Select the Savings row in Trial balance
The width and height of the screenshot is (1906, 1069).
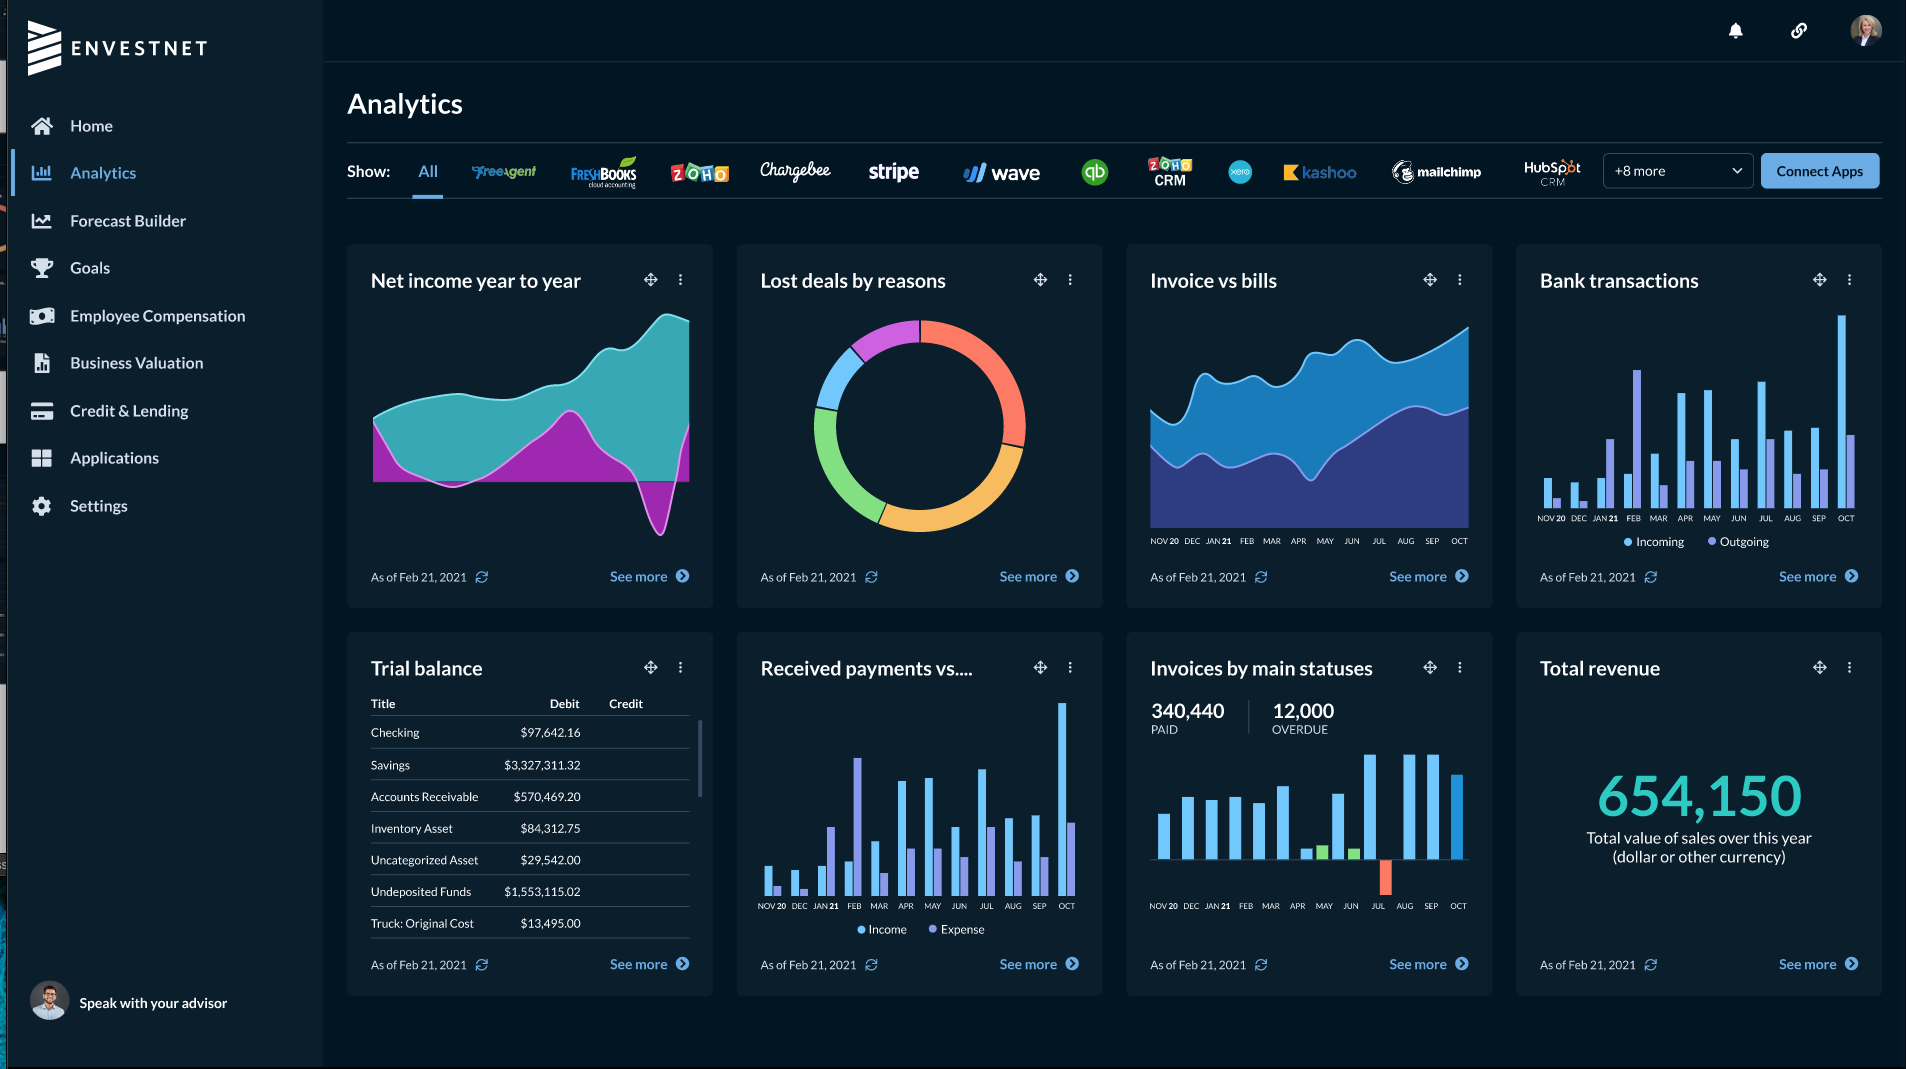(x=530, y=765)
